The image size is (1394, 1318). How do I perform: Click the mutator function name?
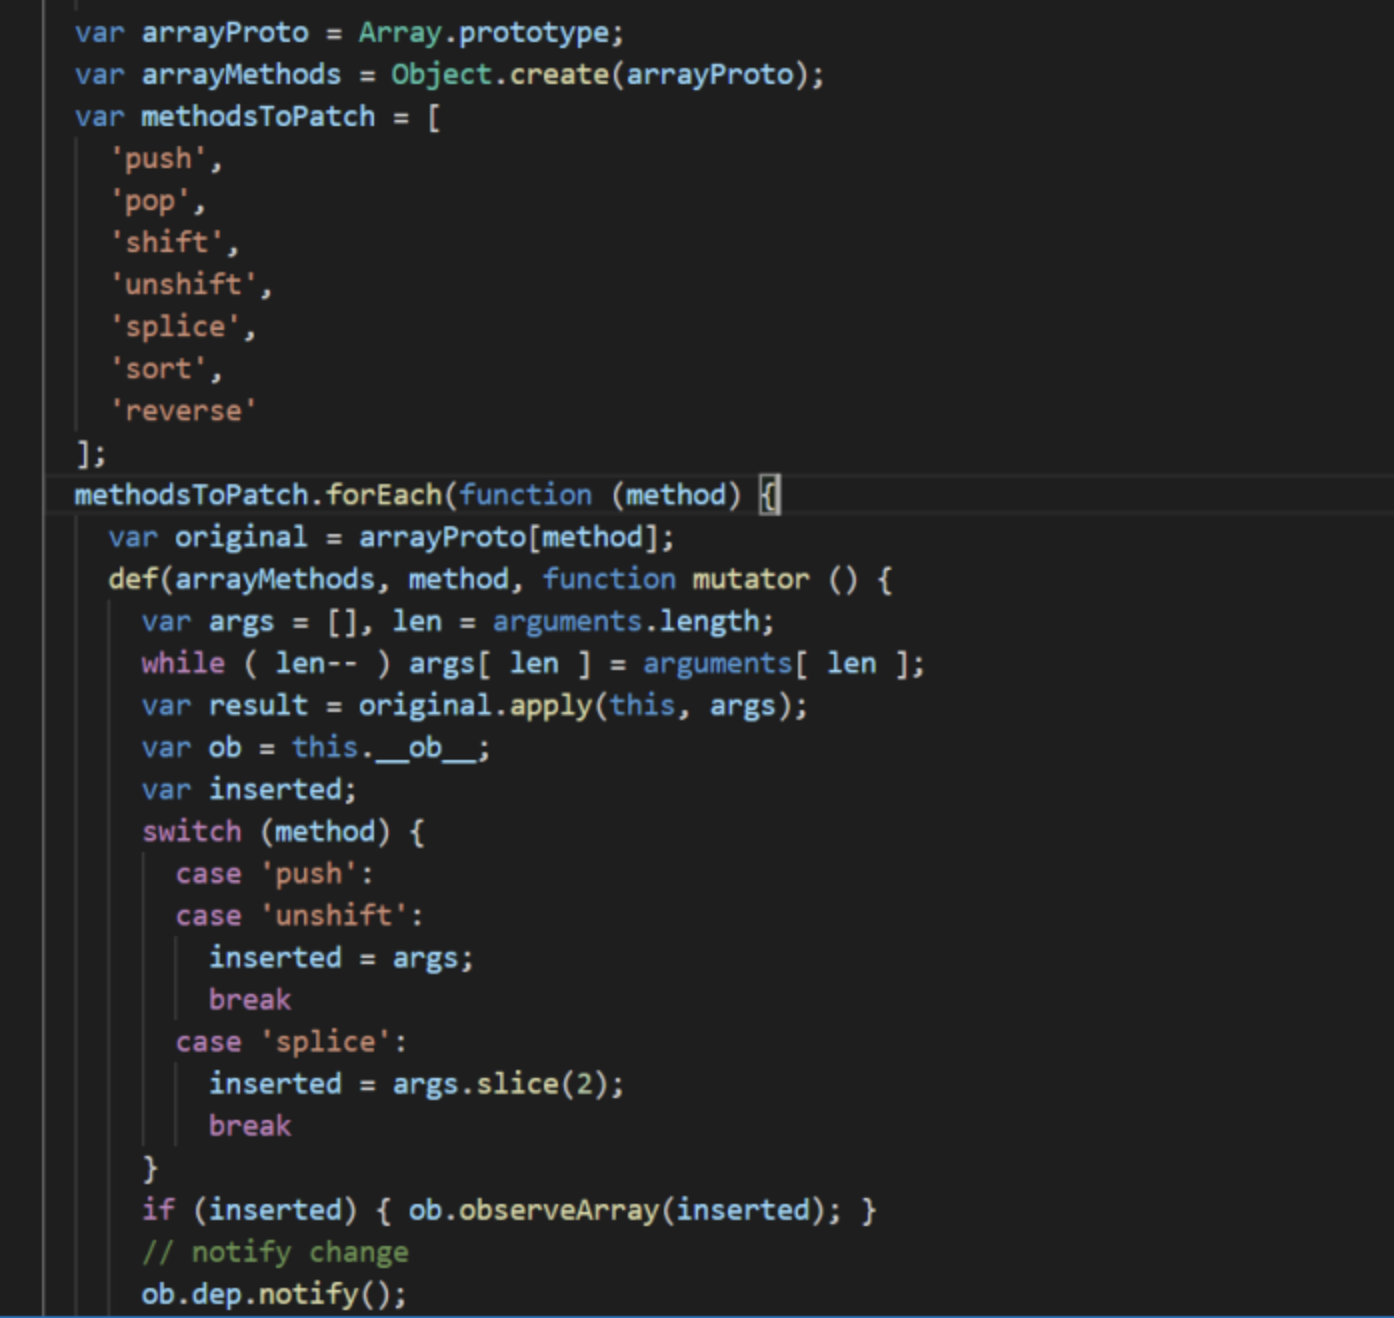tap(750, 579)
